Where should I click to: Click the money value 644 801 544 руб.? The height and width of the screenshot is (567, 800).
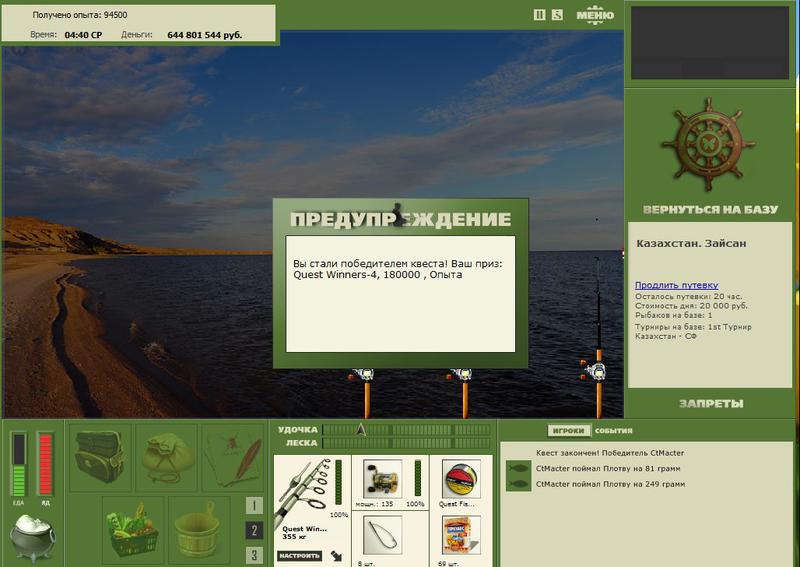[x=205, y=35]
